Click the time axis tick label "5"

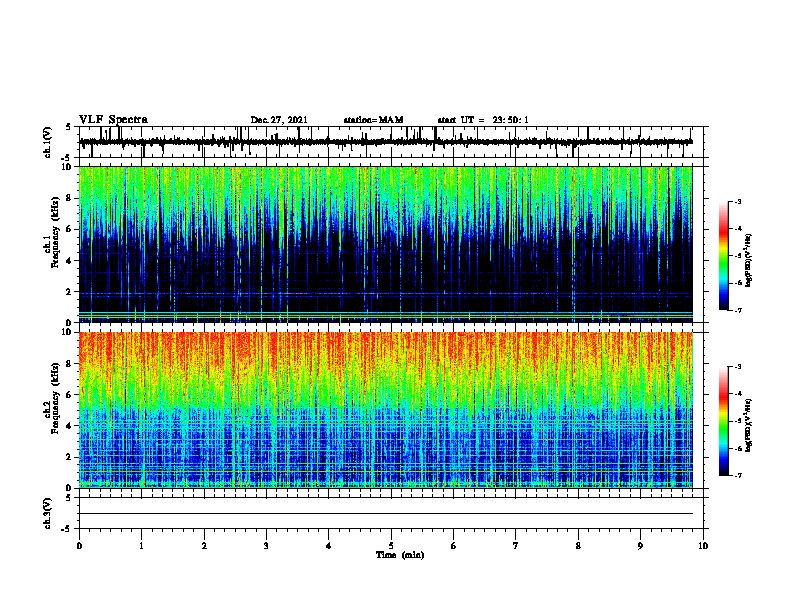click(391, 546)
